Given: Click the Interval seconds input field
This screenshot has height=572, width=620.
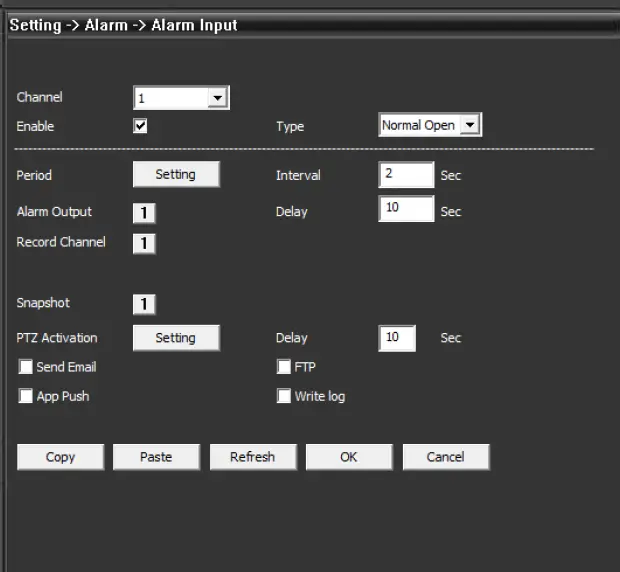Looking at the screenshot, I should pos(406,175).
